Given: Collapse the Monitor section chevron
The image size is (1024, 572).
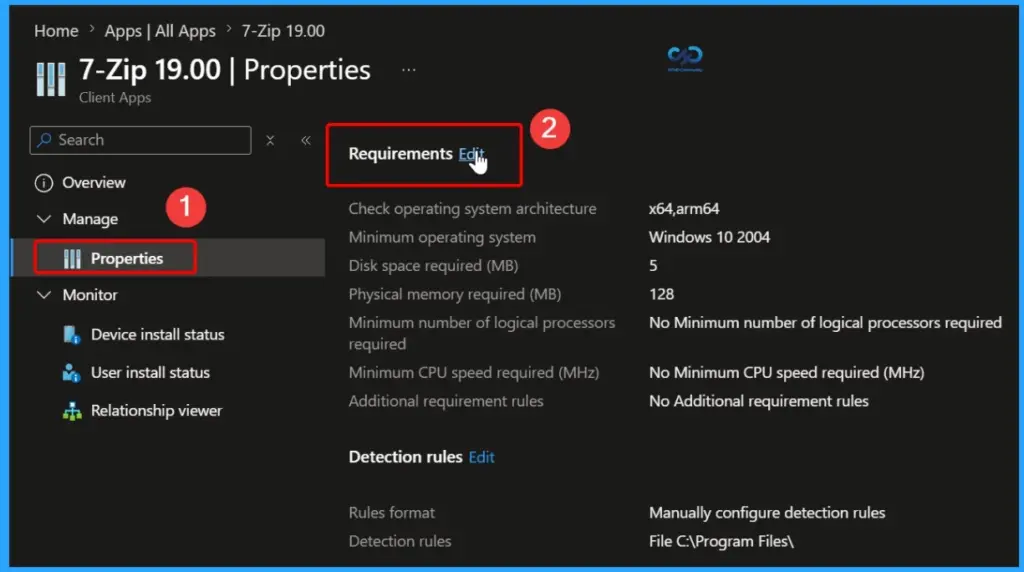Looking at the screenshot, I should click(44, 294).
